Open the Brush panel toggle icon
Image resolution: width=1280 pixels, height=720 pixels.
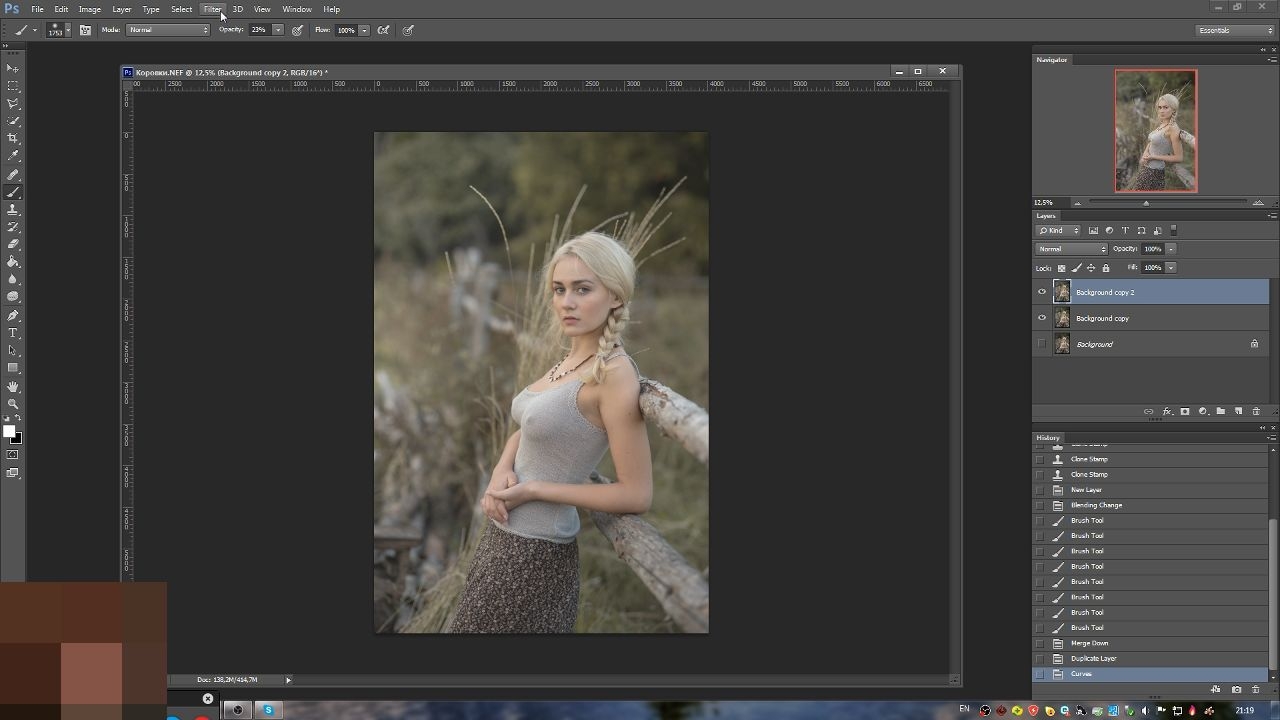tap(85, 30)
